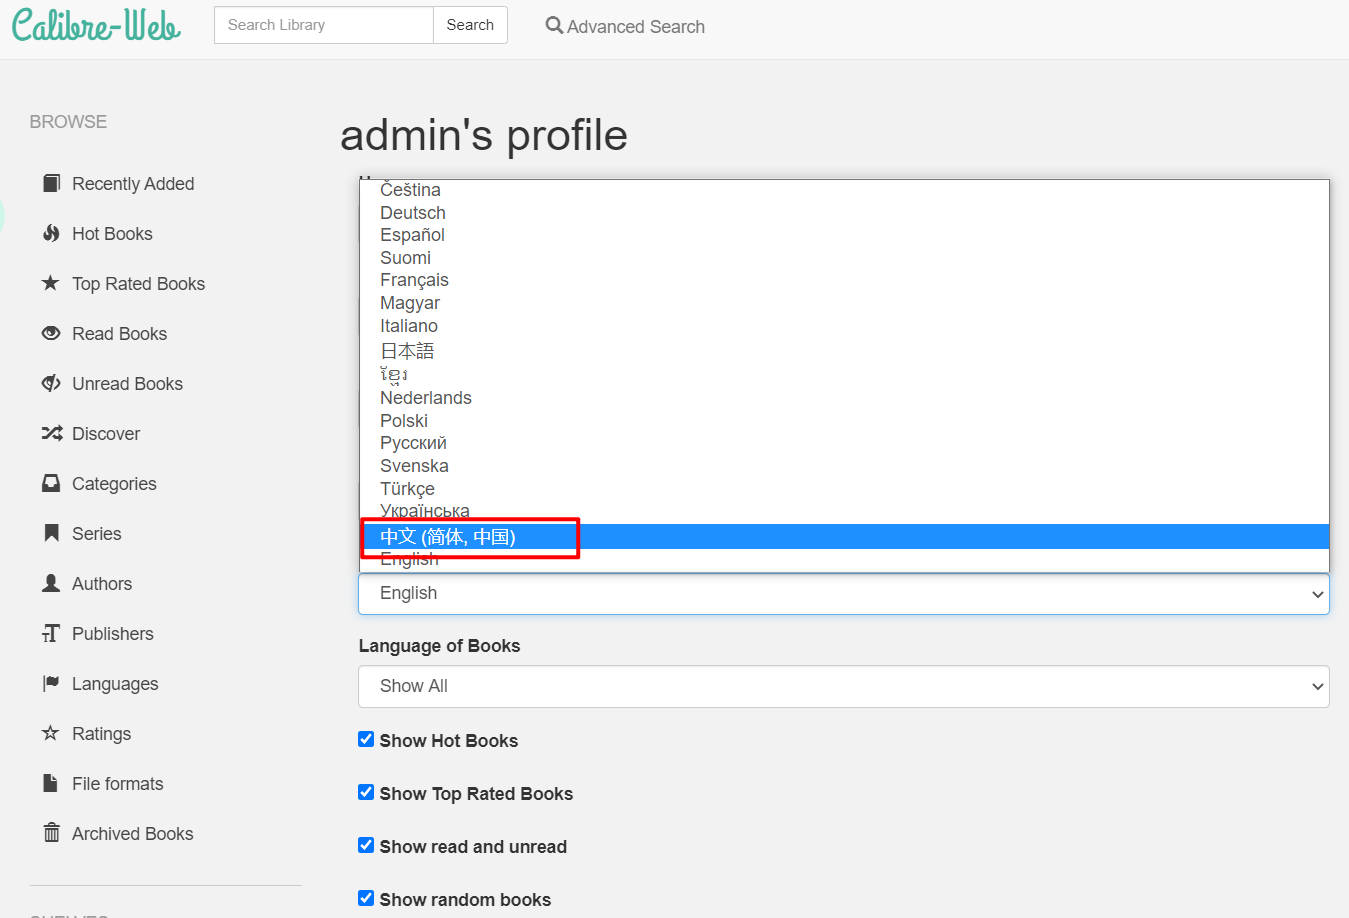Choose 中文 (简体, 中国) from language list

448,537
